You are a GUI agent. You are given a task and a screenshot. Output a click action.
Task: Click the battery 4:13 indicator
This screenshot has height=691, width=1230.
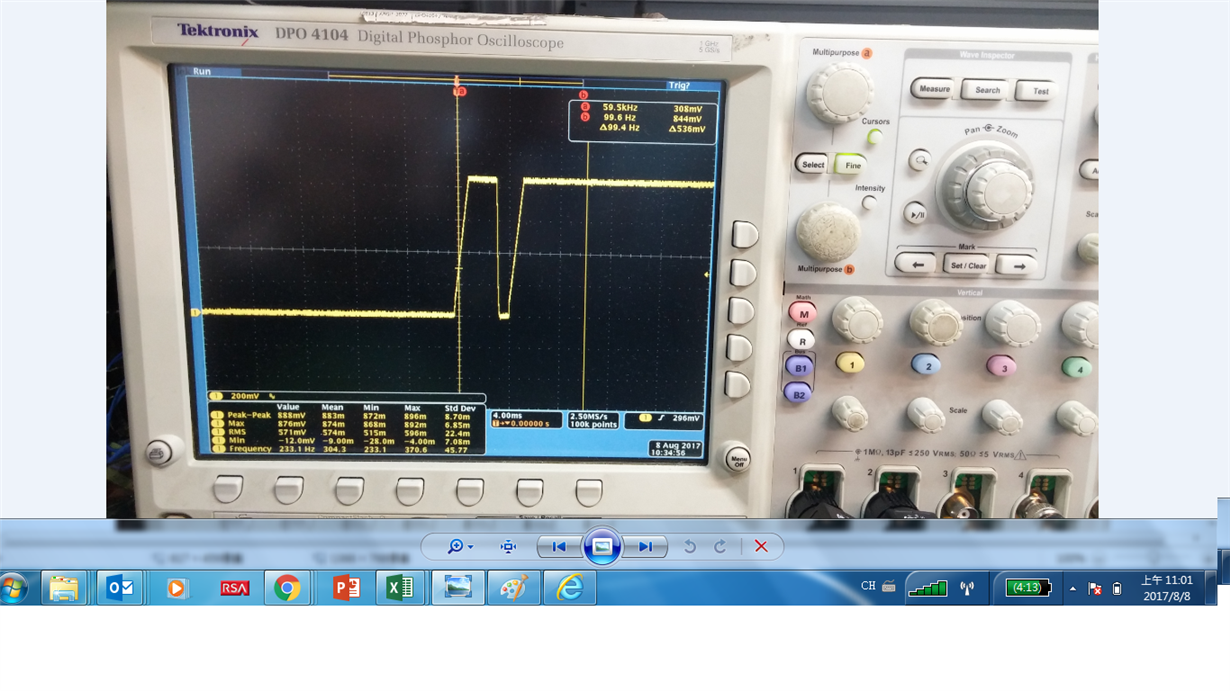[1028, 588]
